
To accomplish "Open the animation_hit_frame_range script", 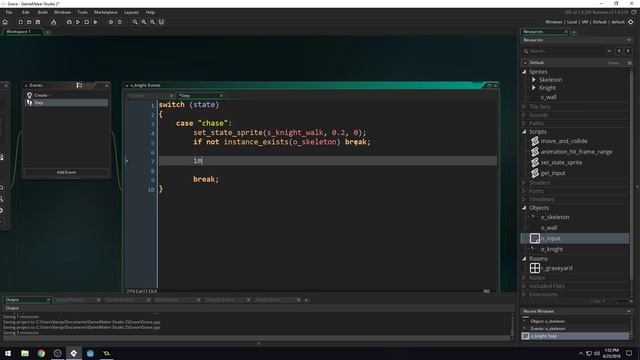I will (576, 152).
